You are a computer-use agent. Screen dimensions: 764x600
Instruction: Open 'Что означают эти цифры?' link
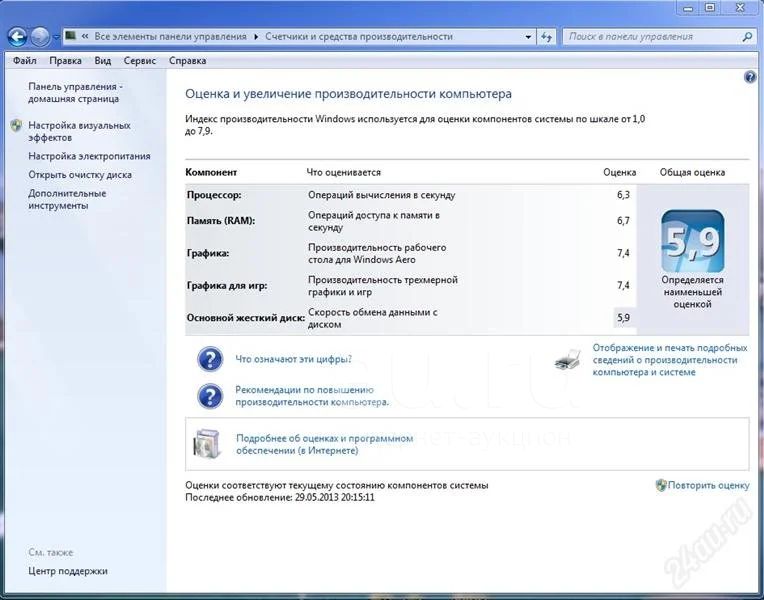tap(293, 359)
